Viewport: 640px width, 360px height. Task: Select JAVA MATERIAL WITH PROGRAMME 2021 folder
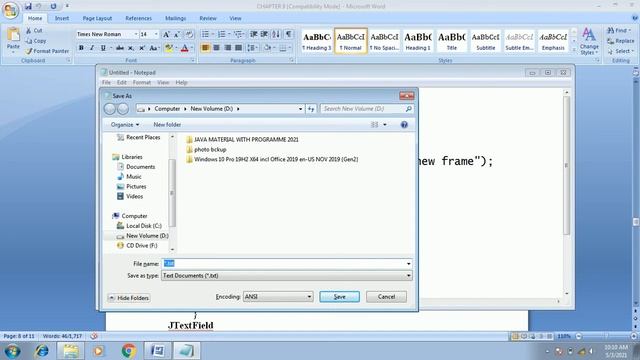(242, 140)
